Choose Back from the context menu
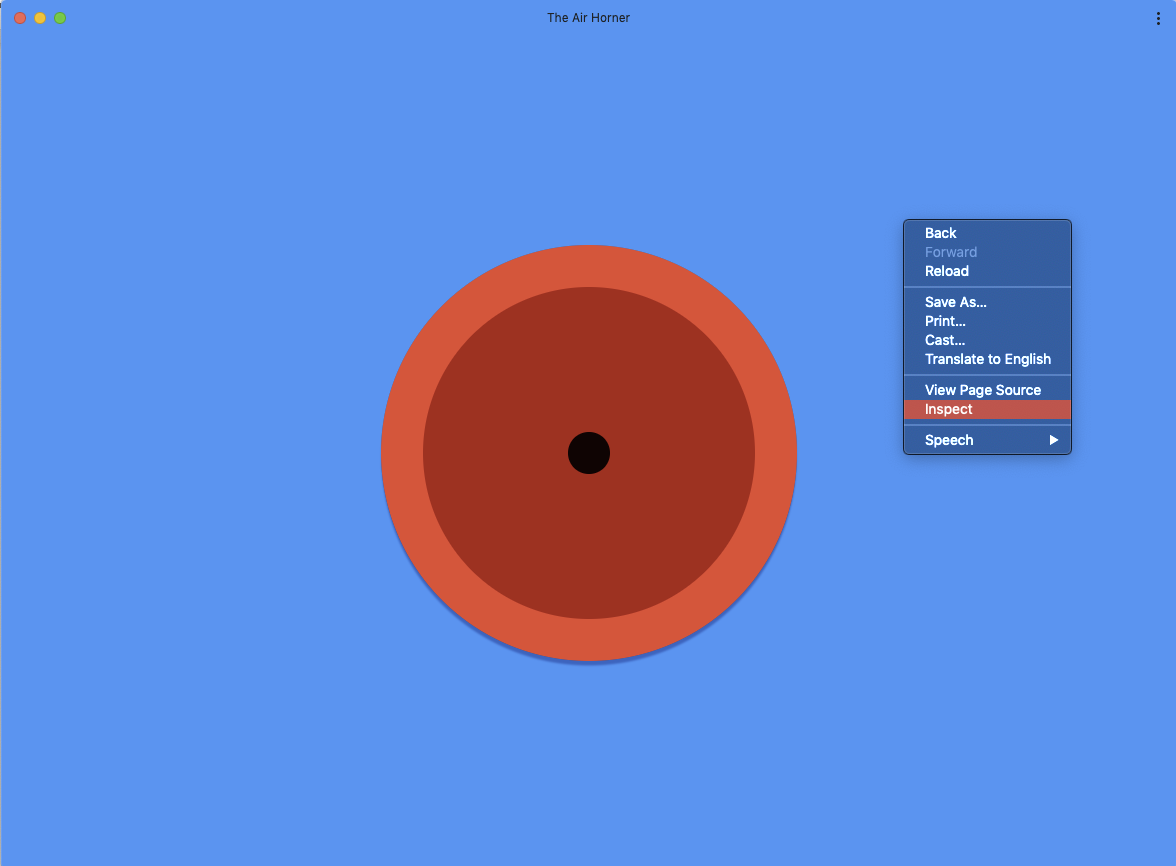This screenshot has height=866, width=1176. click(x=940, y=233)
